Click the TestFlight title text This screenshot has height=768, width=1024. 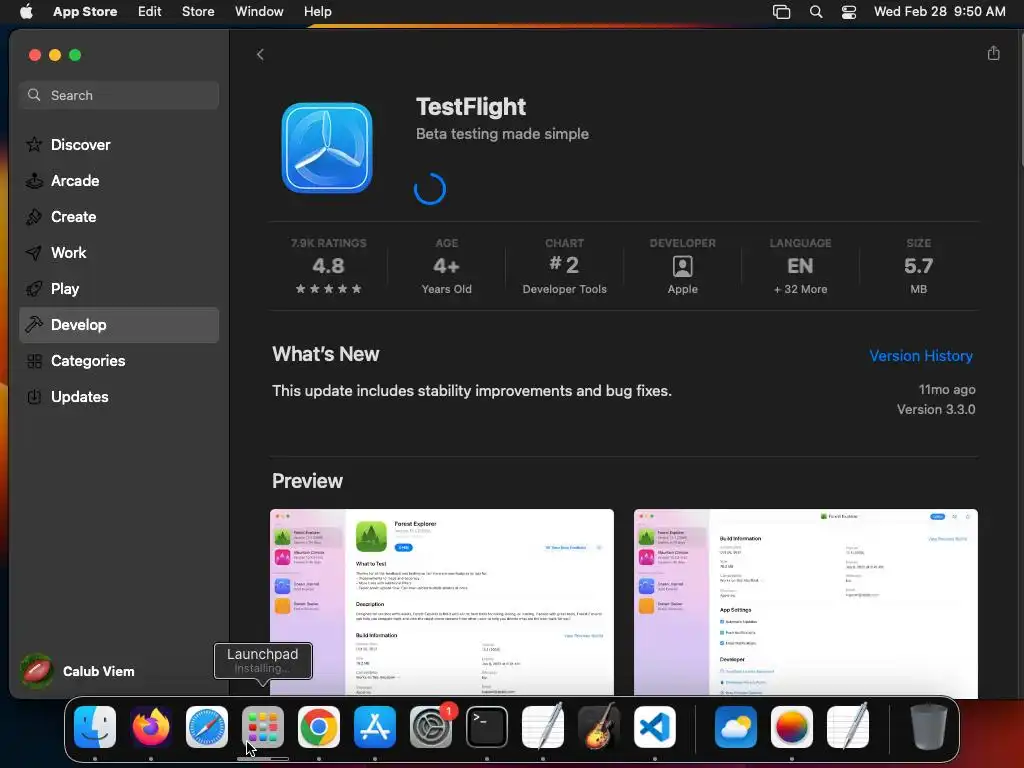(x=471, y=106)
